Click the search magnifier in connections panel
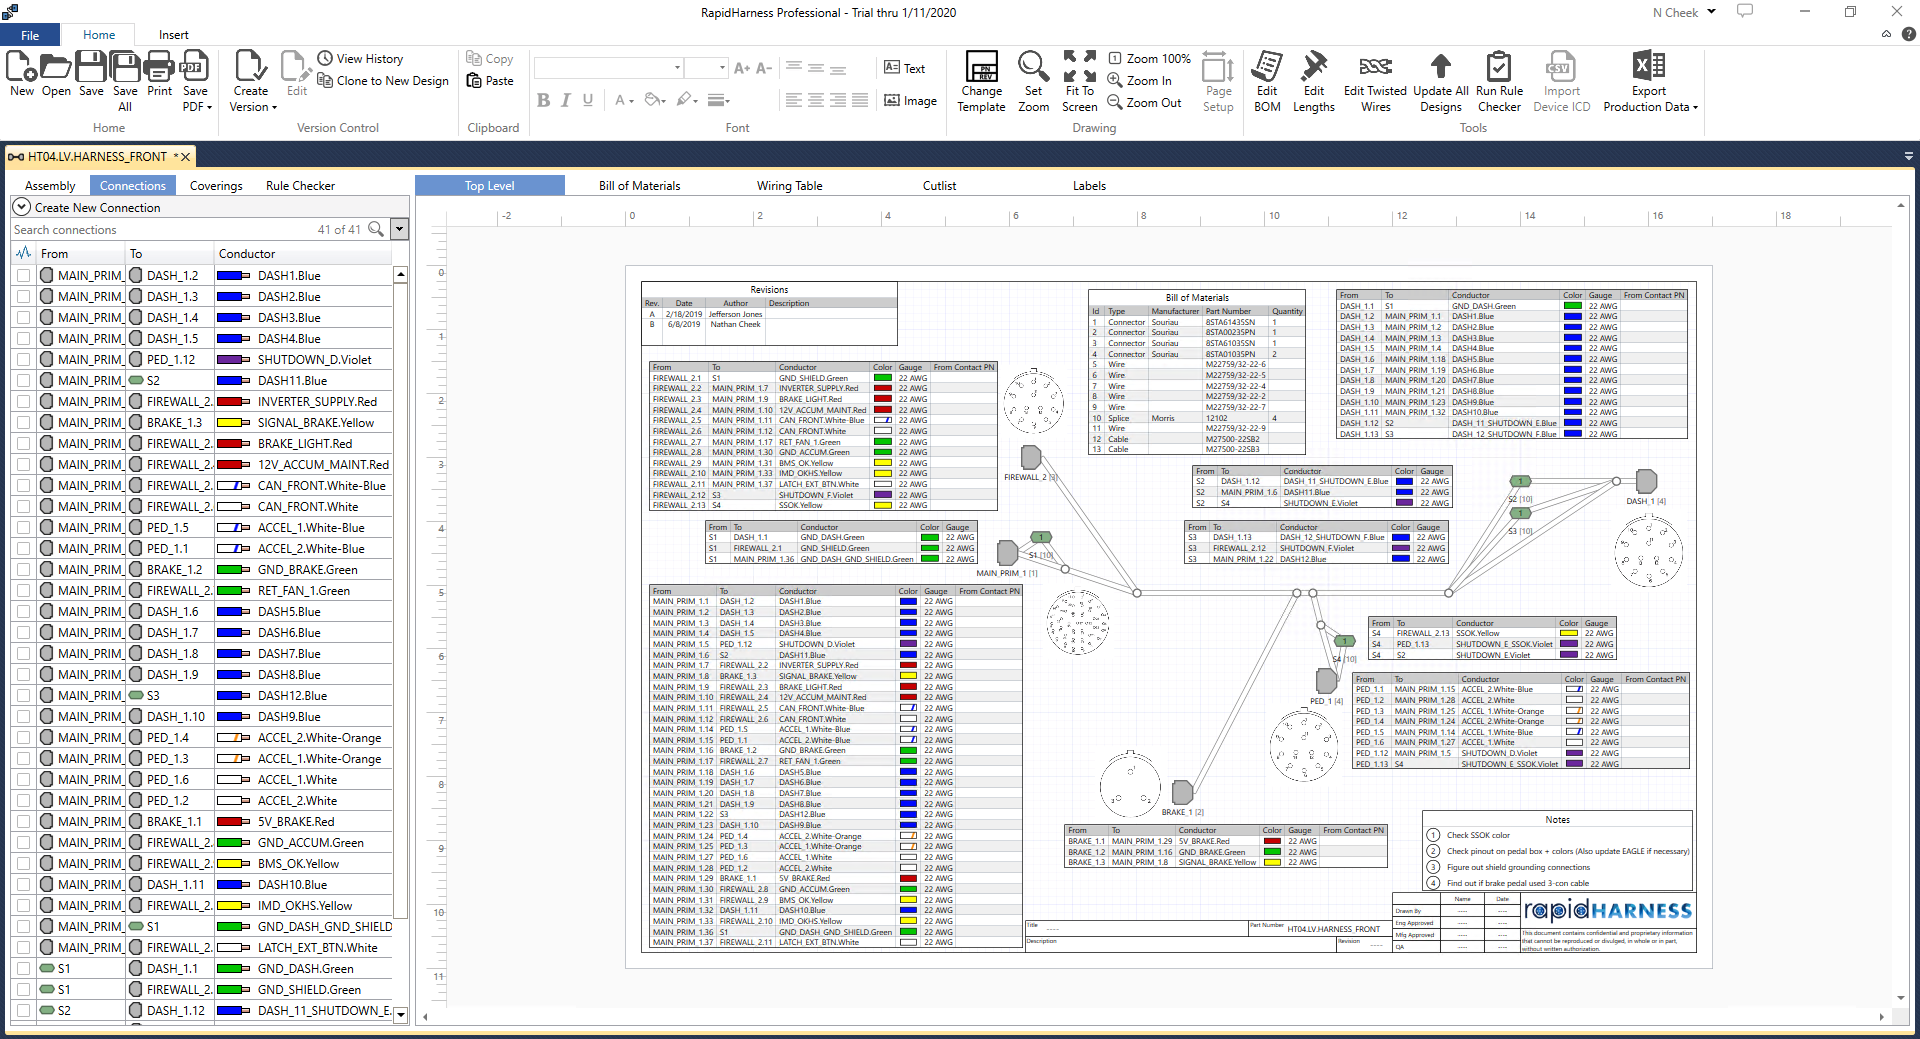 [x=376, y=229]
